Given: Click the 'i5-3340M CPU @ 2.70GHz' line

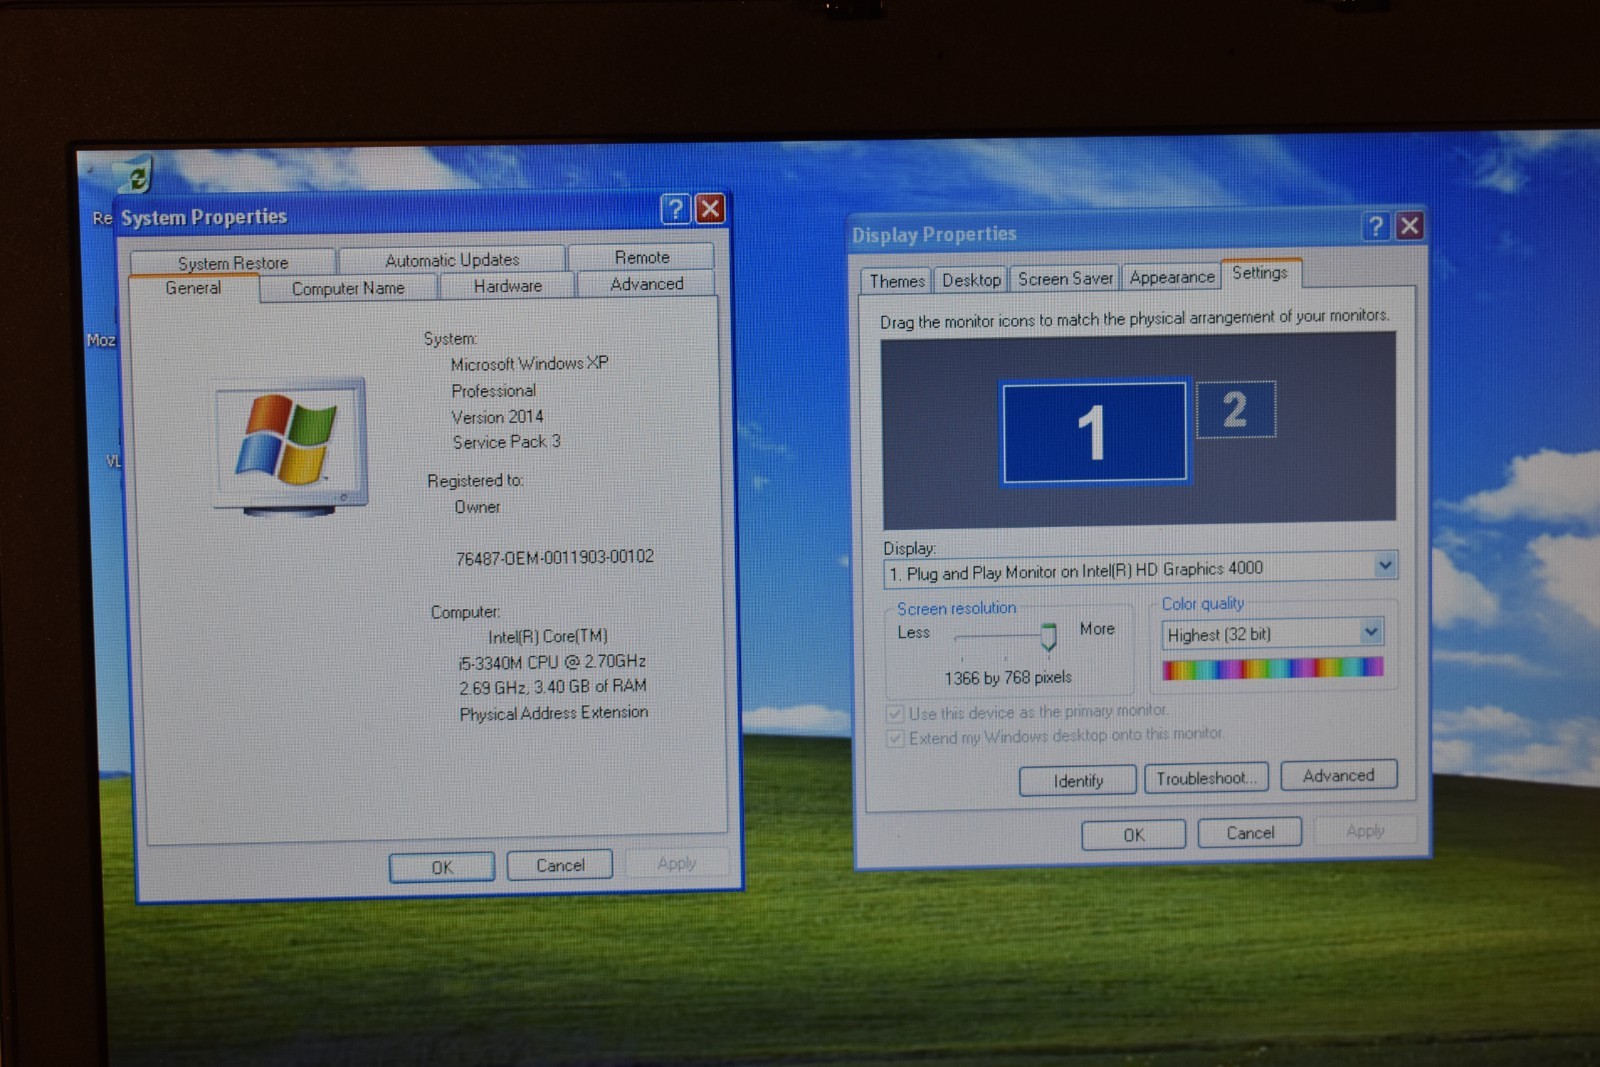Looking at the screenshot, I should click(x=552, y=662).
